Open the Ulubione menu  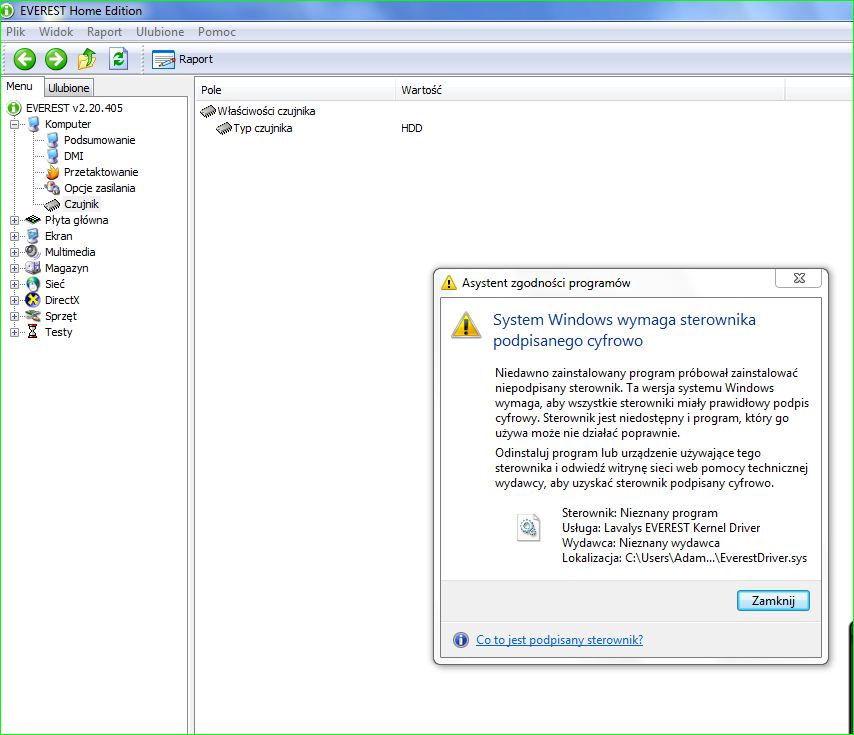(160, 32)
